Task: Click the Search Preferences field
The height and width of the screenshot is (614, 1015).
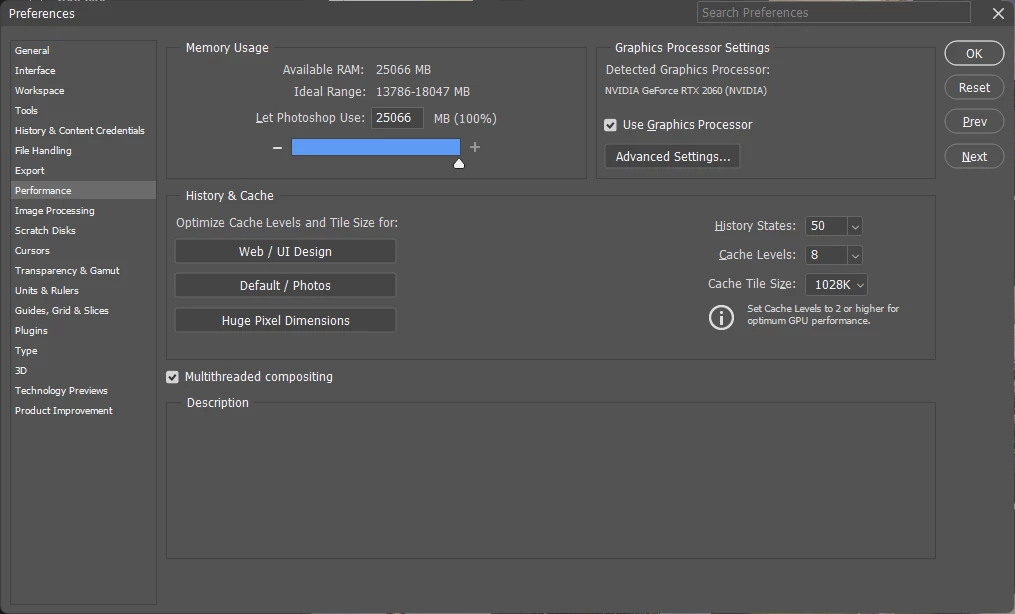Action: tap(833, 12)
